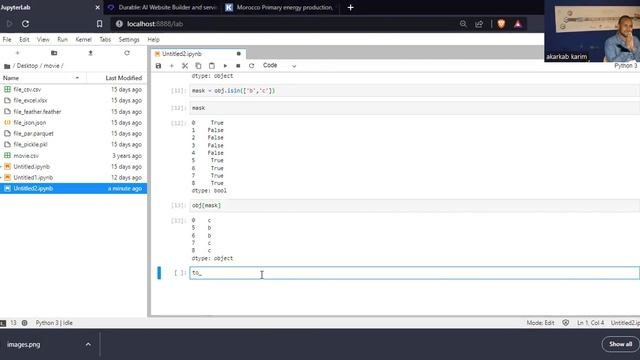Open the Run menu
This screenshot has height=360, width=640.
tap(62, 40)
